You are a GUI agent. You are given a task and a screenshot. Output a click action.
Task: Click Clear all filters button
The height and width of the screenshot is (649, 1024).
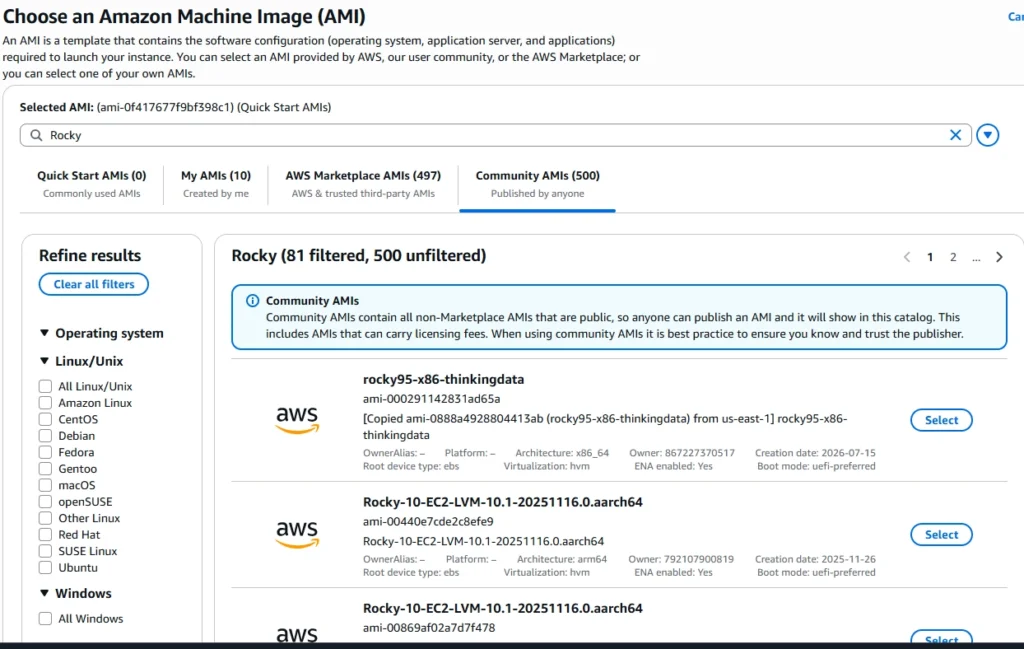[x=93, y=284]
